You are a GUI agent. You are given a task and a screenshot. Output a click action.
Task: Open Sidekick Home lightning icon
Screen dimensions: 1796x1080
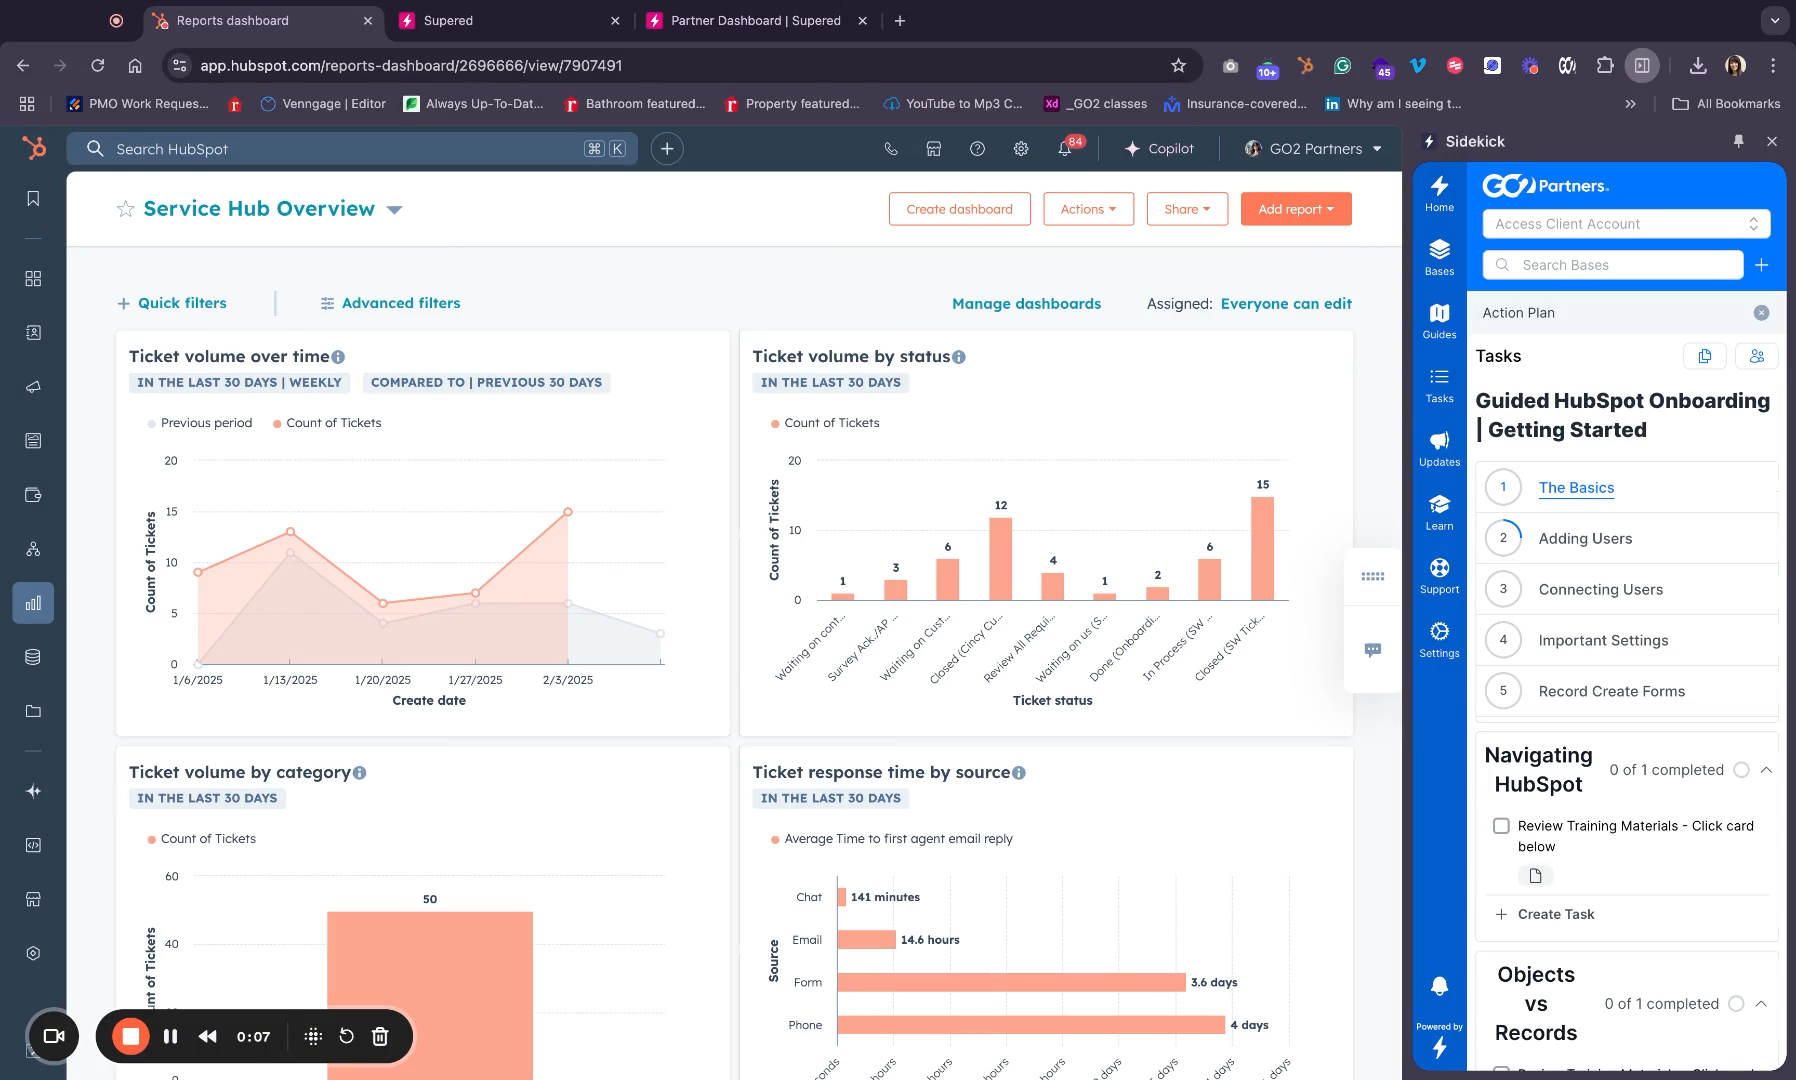coord(1439,192)
